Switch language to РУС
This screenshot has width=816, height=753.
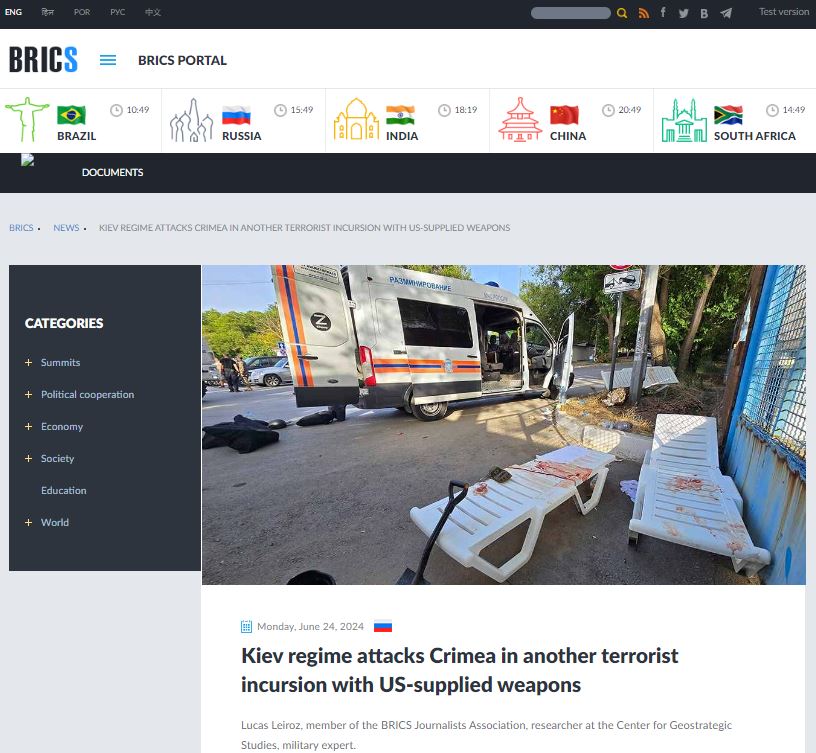pyautogui.click(x=117, y=12)
